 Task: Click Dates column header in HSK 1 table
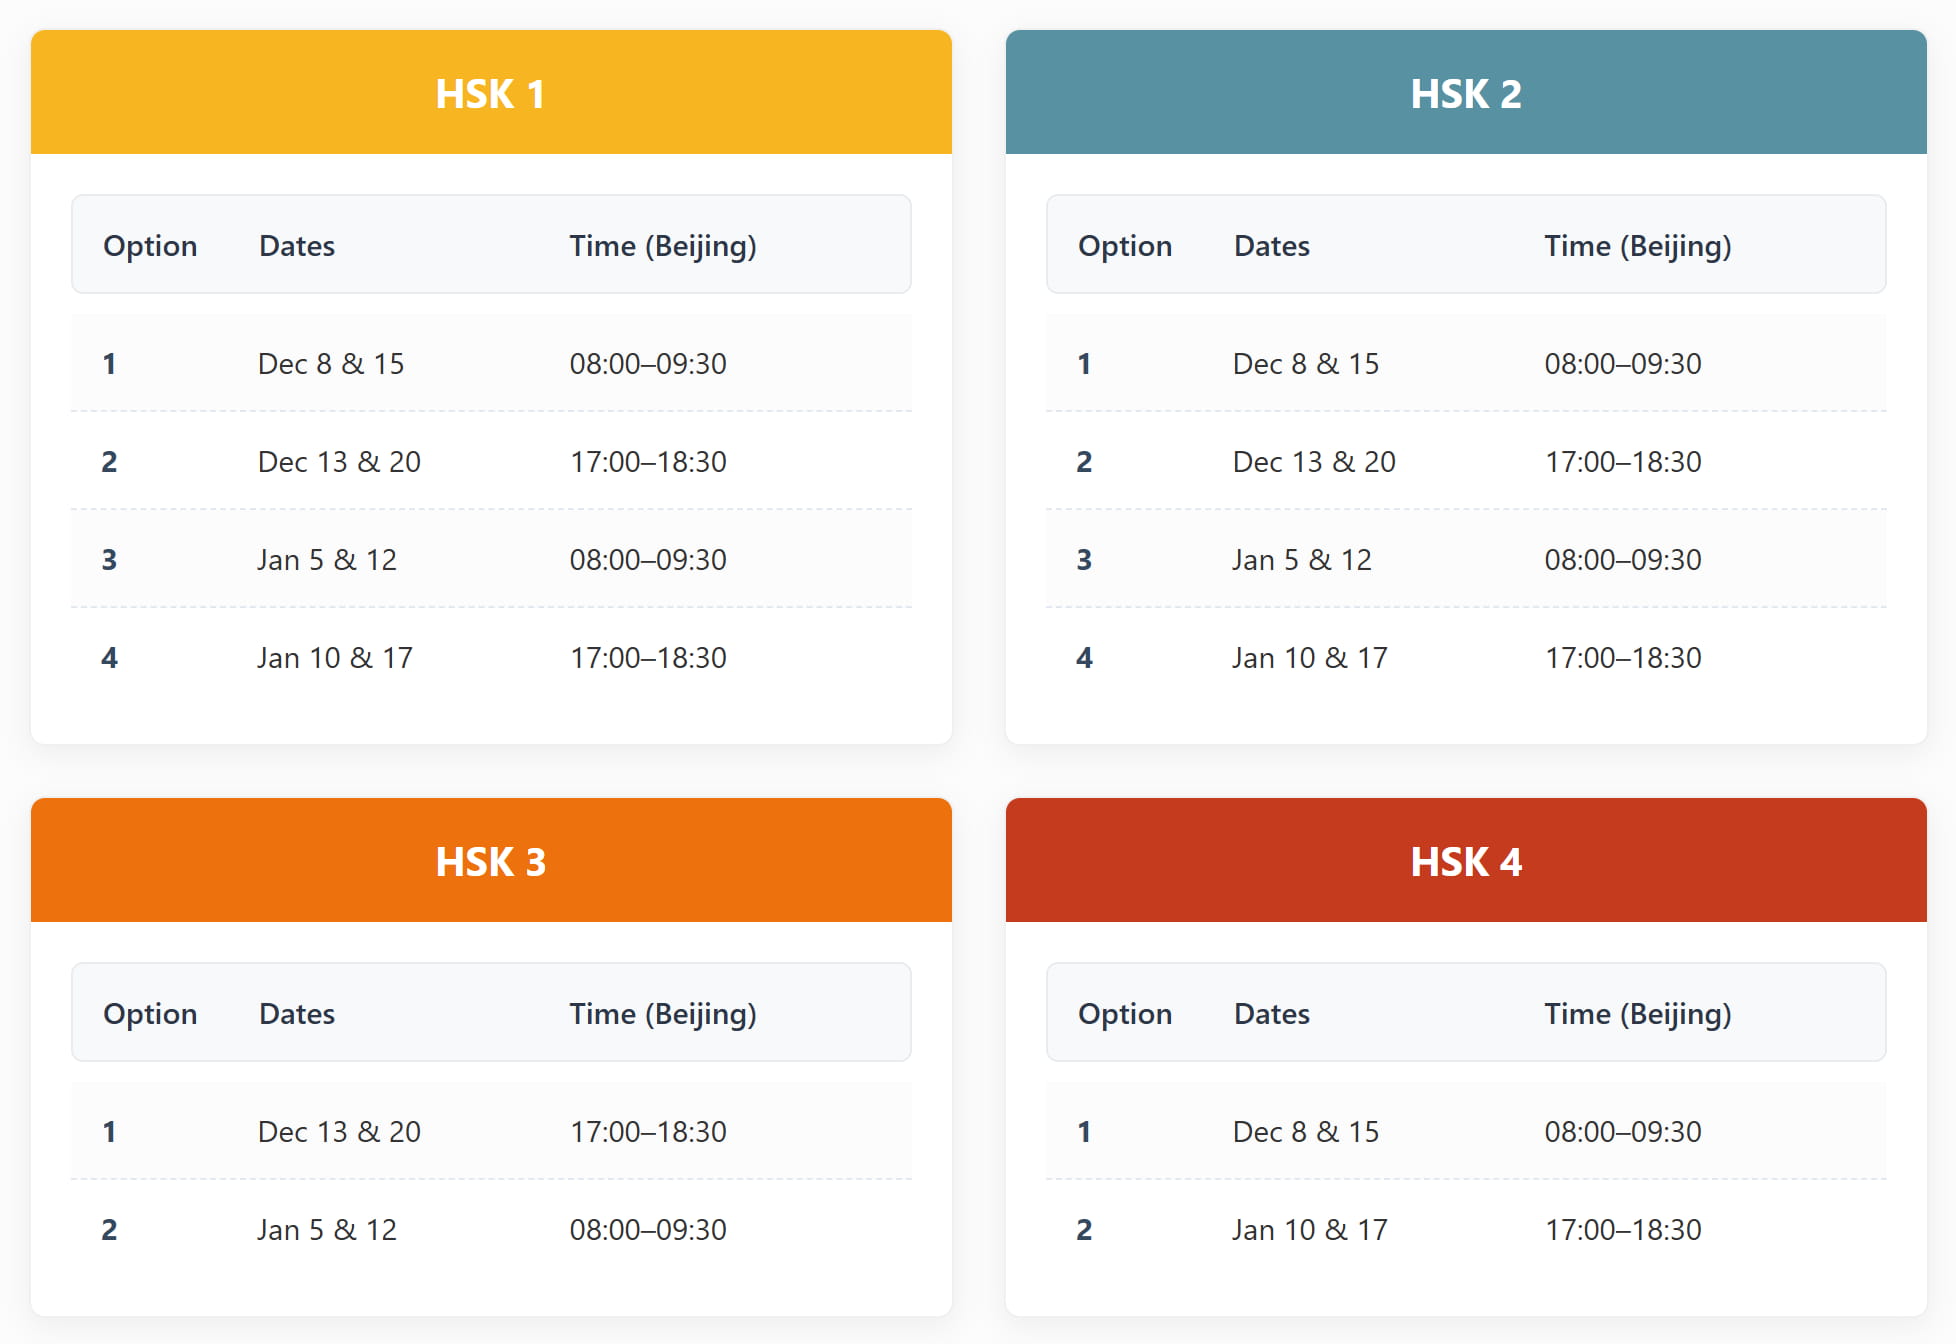click(x=297, y=245)
